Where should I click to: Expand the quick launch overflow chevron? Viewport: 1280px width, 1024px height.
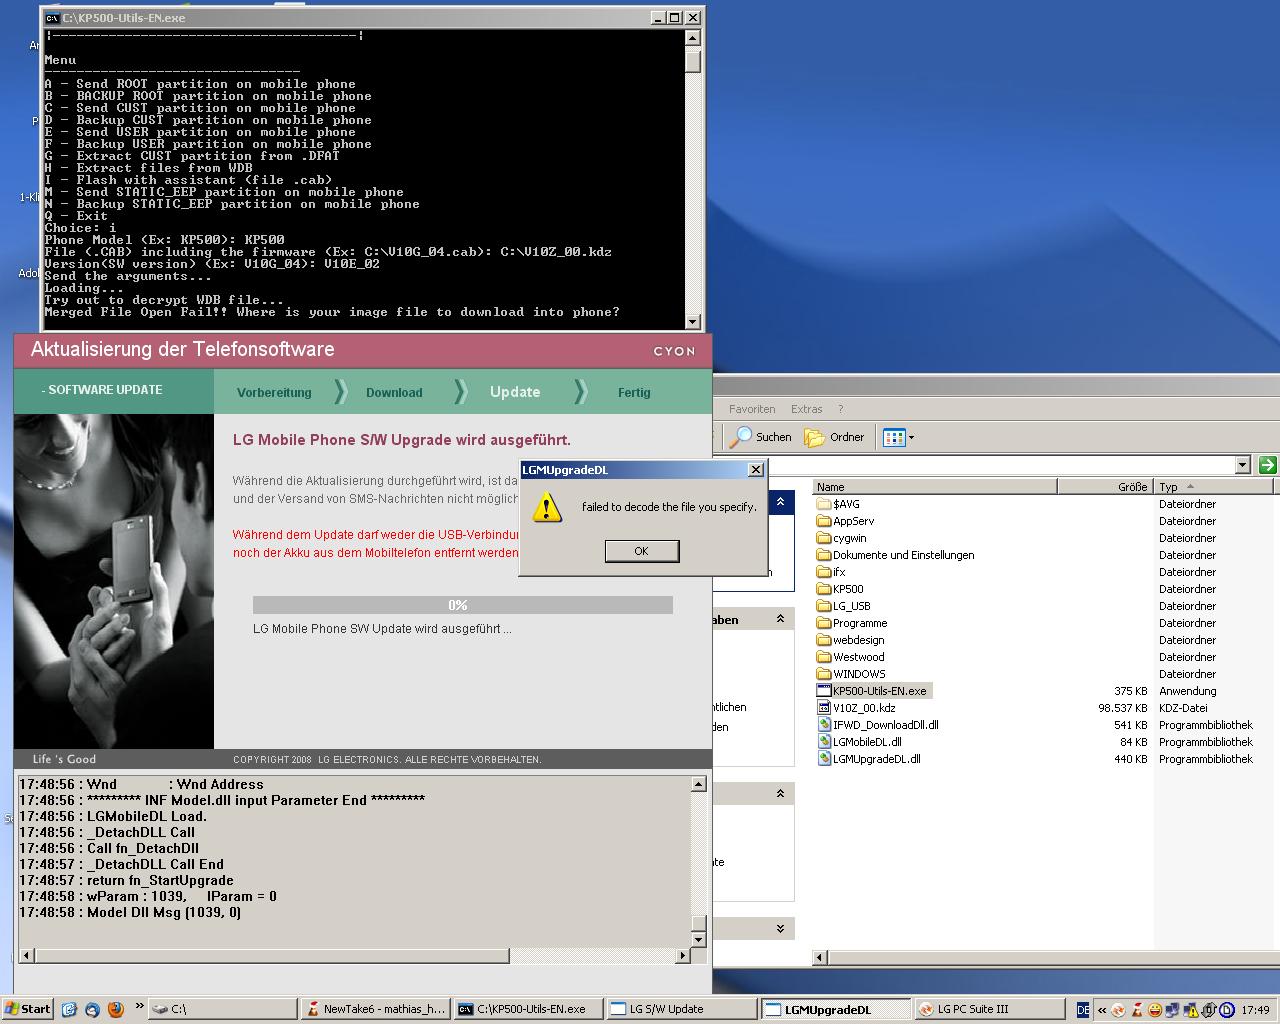139,1008
